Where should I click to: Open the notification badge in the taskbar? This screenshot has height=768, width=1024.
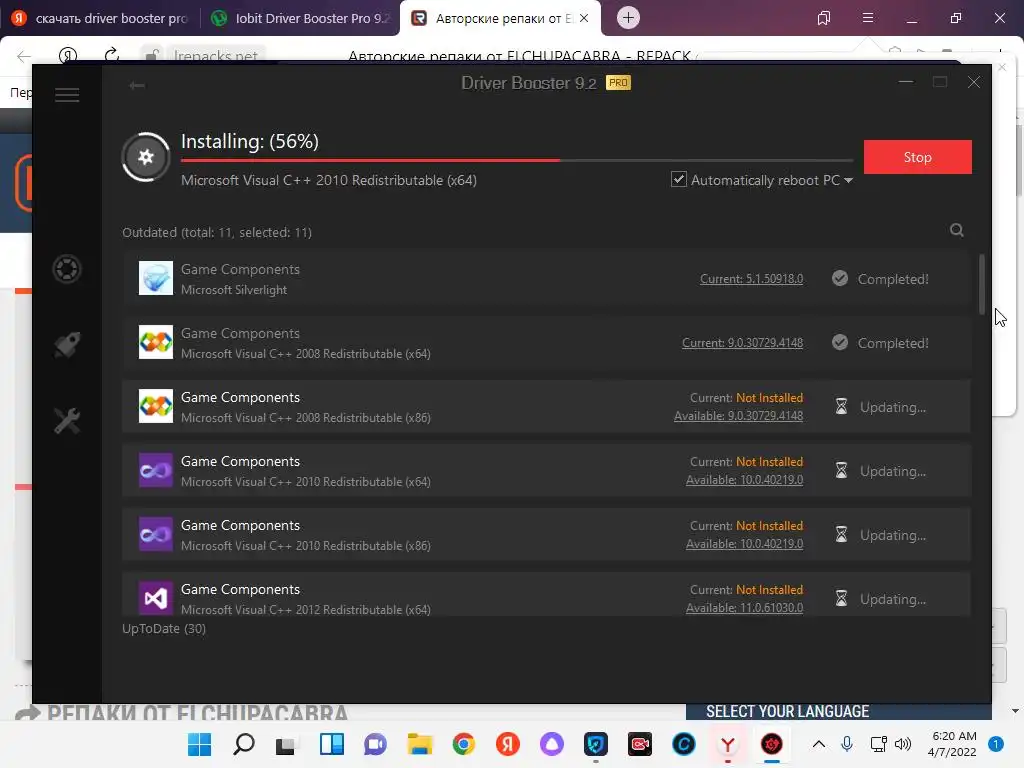point(996,744)
